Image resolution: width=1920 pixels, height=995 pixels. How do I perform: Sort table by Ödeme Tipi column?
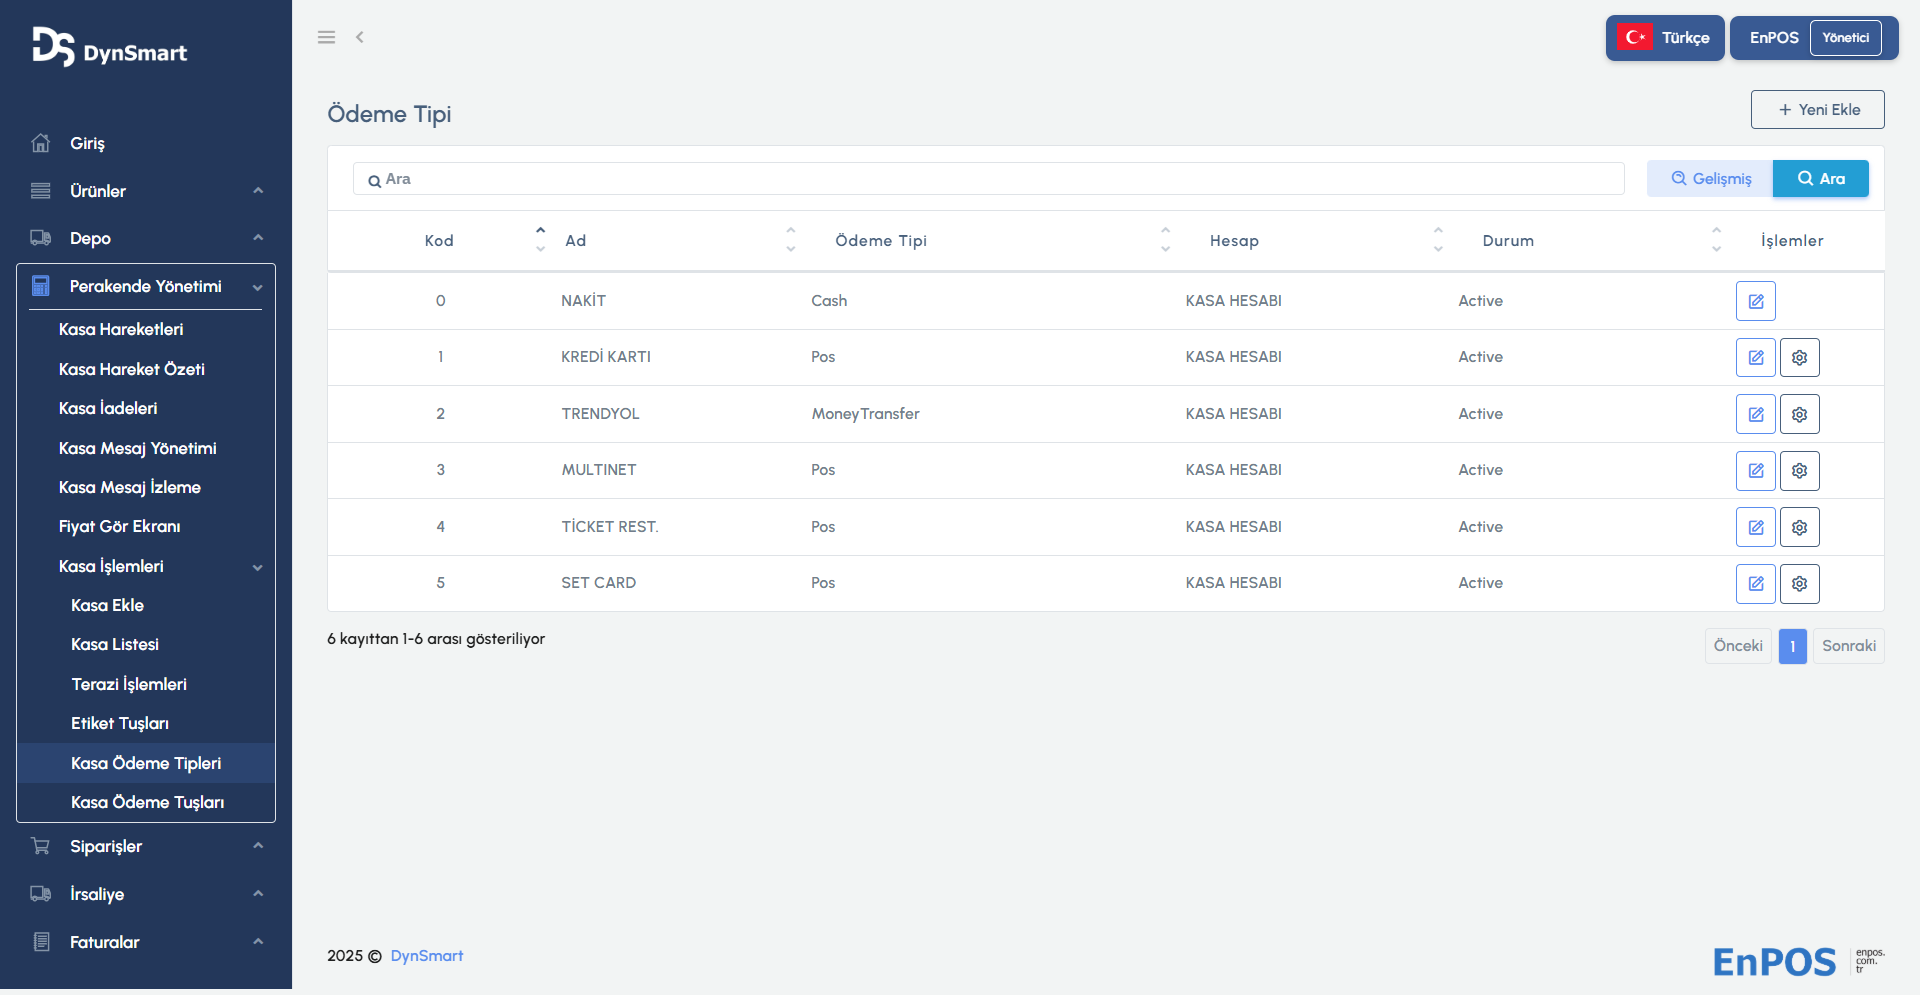click(880, 241)
